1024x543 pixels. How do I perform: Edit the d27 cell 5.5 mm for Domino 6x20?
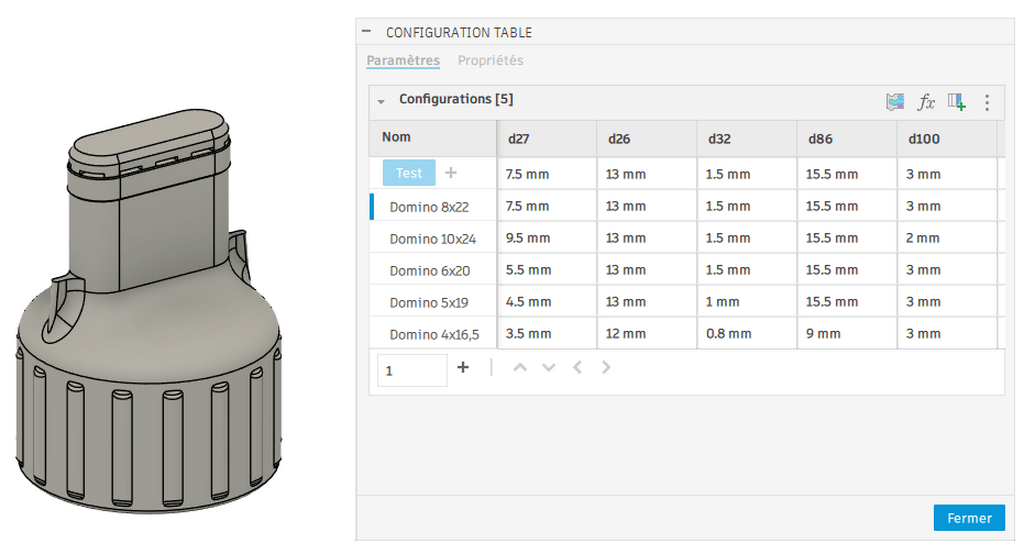click(x=547, y=270)
